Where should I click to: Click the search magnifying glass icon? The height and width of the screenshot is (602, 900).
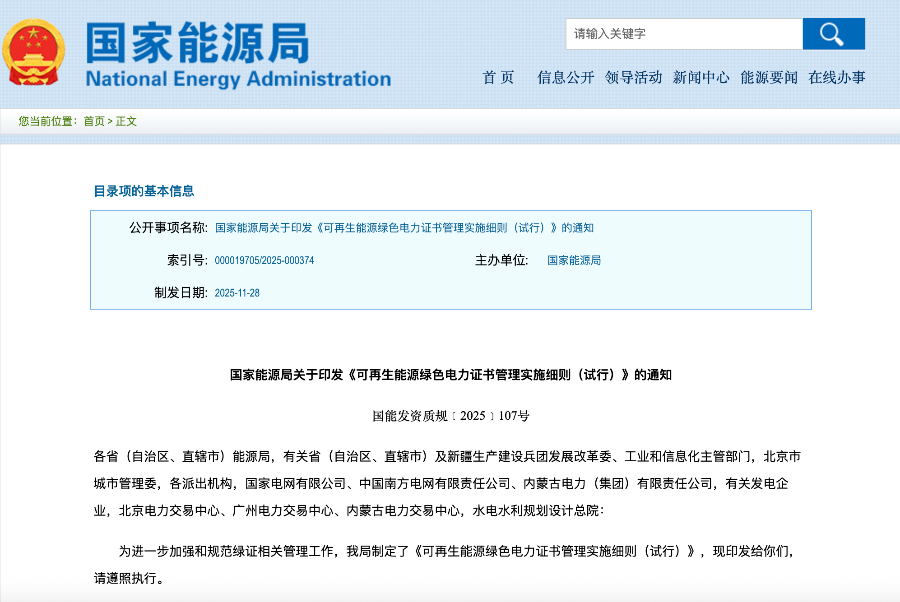point(832,33)
